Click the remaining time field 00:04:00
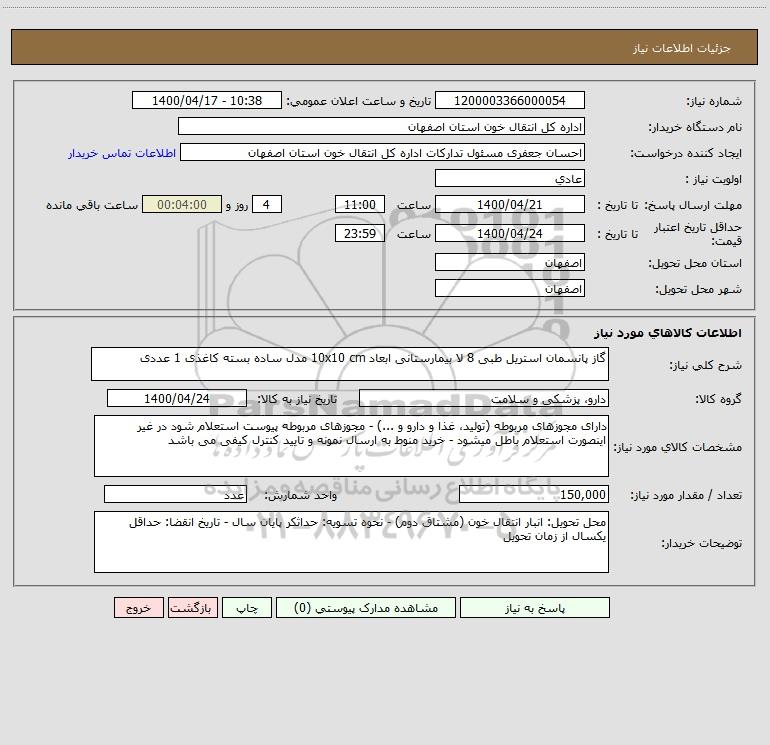Screen dimensions: 770x745 tap(182, 204)
